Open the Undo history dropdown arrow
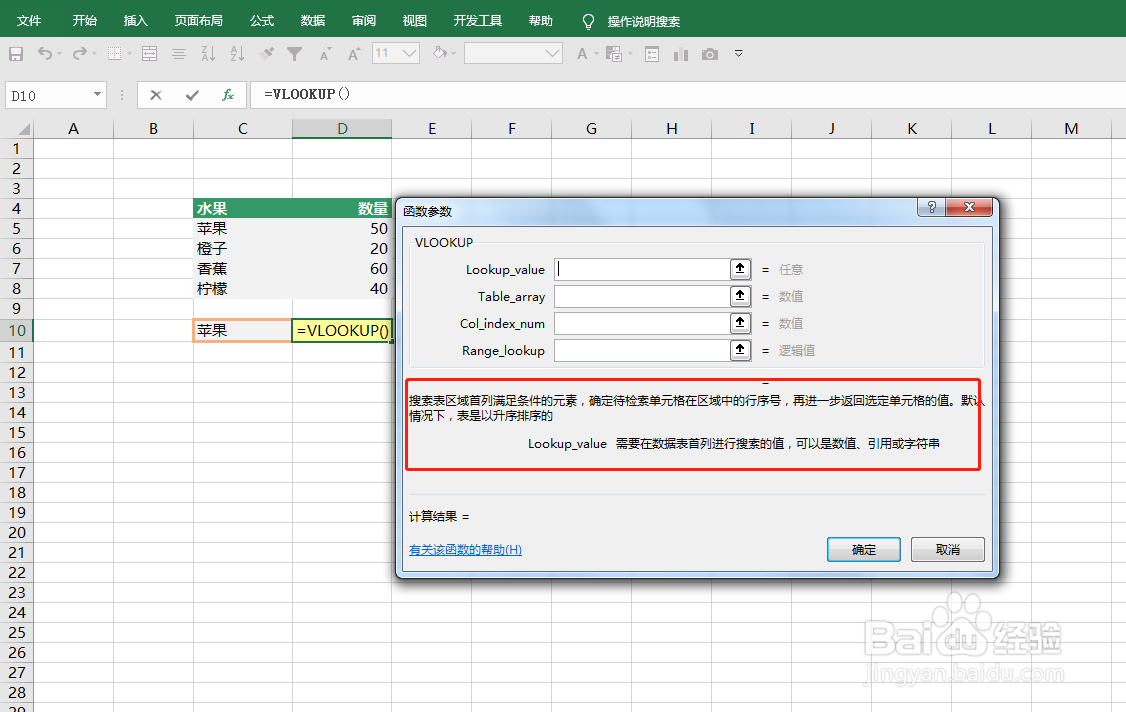The height and width of the screenshot is (712, 1126). [x=60, y=54]
